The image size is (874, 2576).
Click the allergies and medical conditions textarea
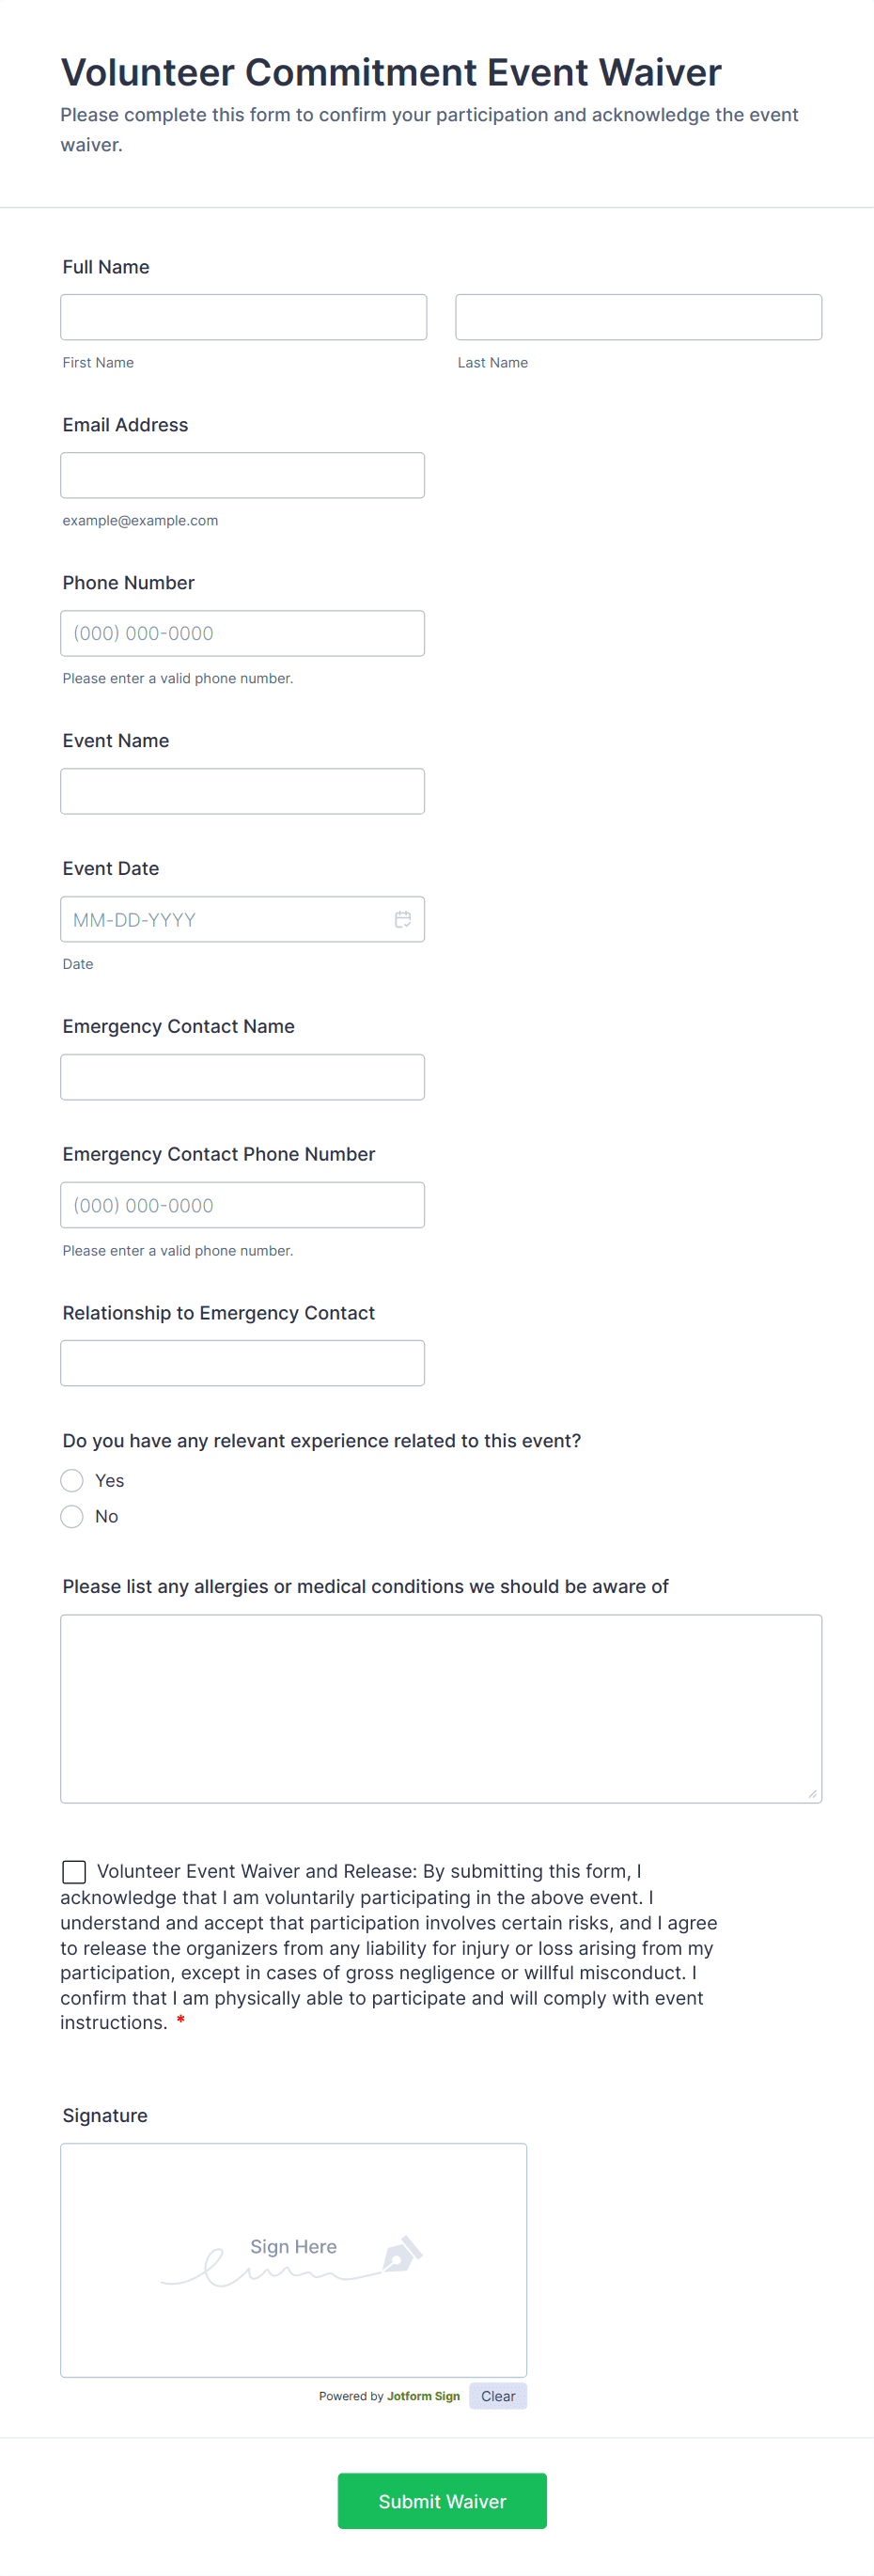click(441, 1708)
